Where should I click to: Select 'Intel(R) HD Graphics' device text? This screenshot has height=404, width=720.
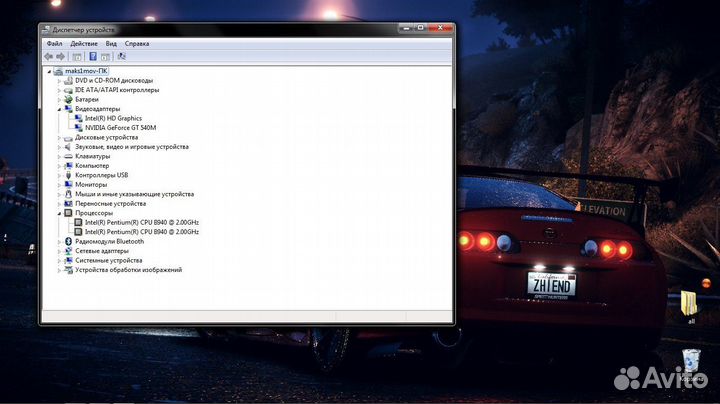pos(113,118)
